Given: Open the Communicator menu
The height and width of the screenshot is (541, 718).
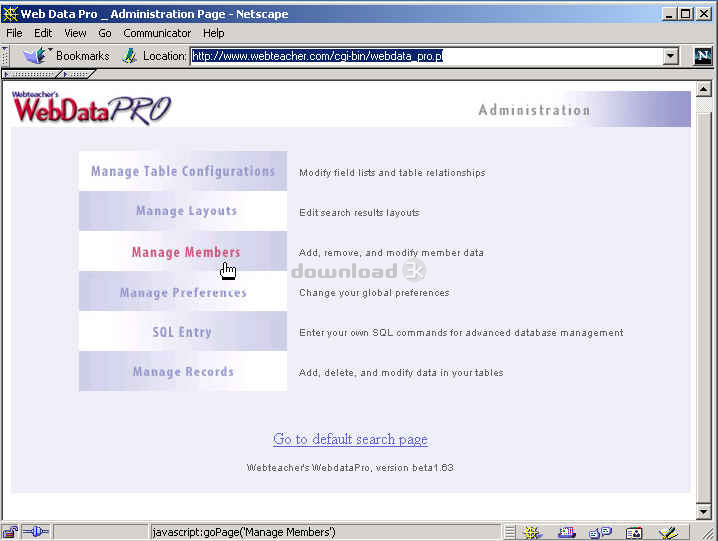Looking at the screenshot, I should (x=157, y=33).
